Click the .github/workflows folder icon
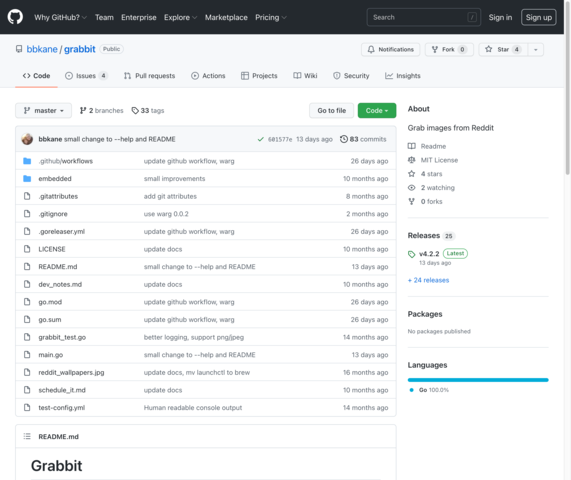The height and width of the screenshot is (480, 571). (27, 161)
